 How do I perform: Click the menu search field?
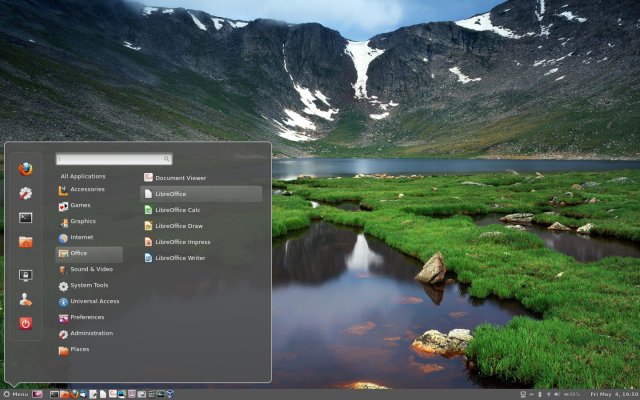[114, 159]
